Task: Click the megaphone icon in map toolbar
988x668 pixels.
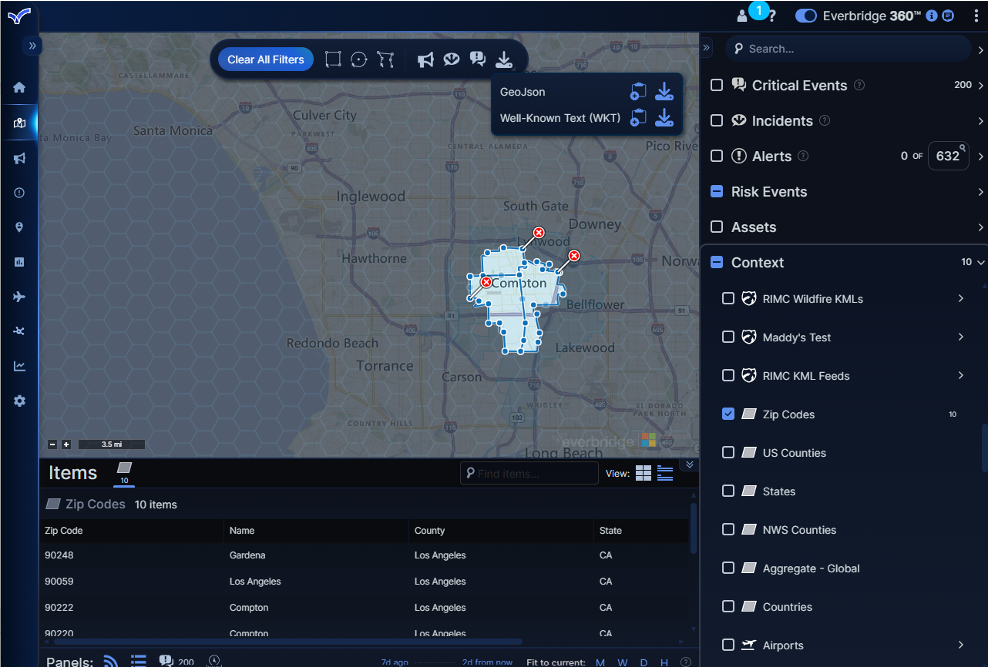Action: (x=426, y=60)
